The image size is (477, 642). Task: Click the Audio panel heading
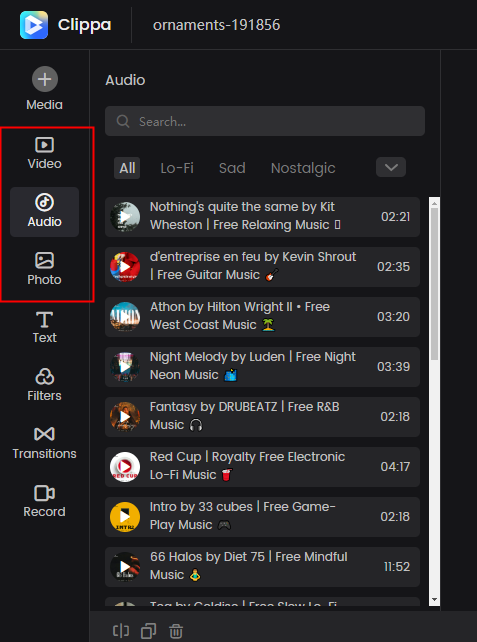pyautogui.click(x=125, y=80)
